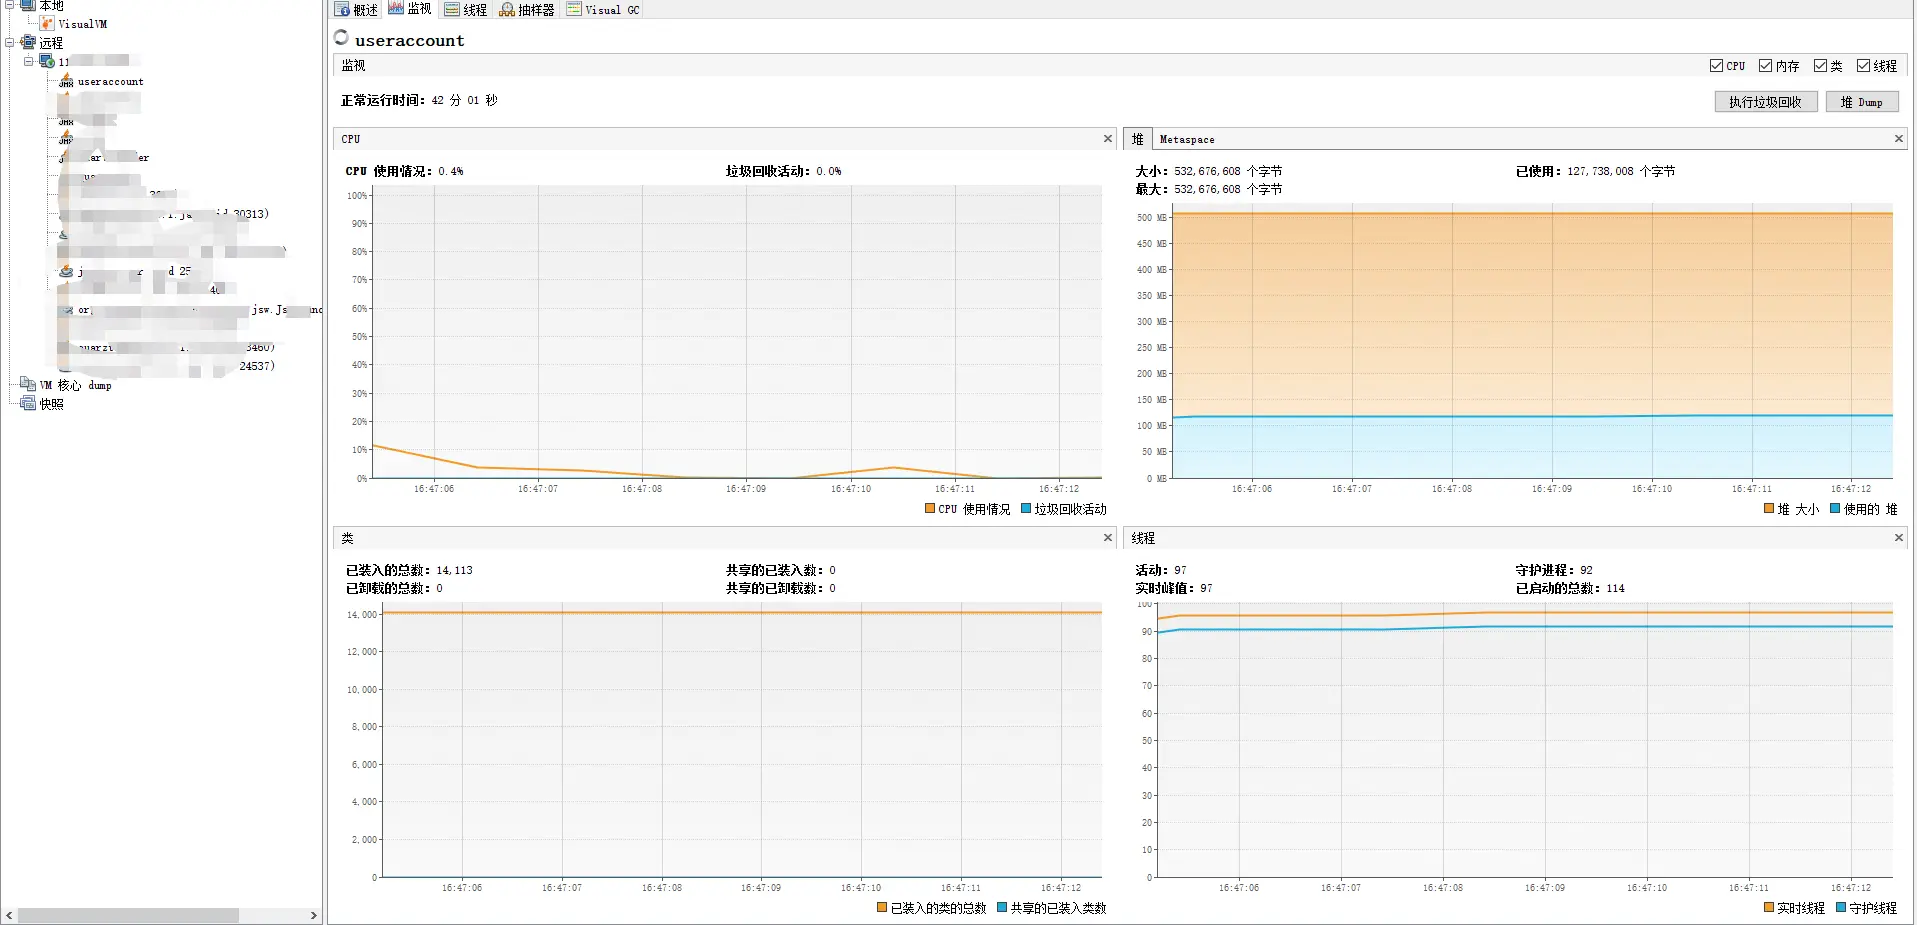Select the 快照 tree item

coord(51,404)
